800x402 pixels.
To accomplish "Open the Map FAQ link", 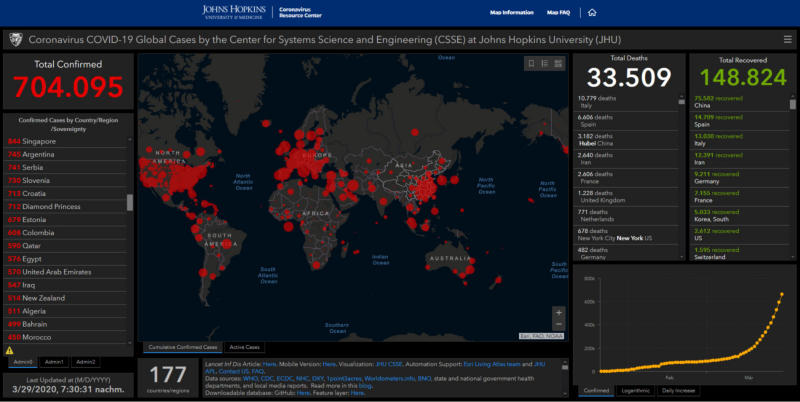I will [559, 13].
